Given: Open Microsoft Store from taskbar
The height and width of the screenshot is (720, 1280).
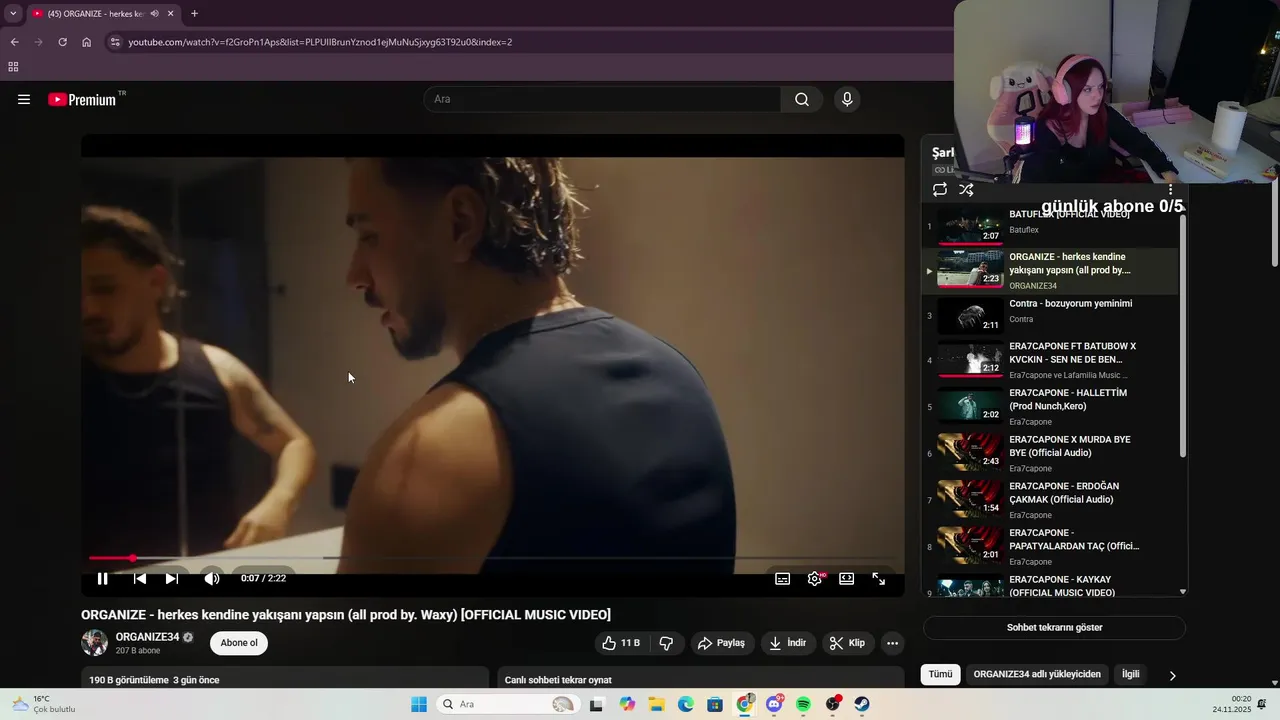Looking at the screenshot, I should point(715,704).
